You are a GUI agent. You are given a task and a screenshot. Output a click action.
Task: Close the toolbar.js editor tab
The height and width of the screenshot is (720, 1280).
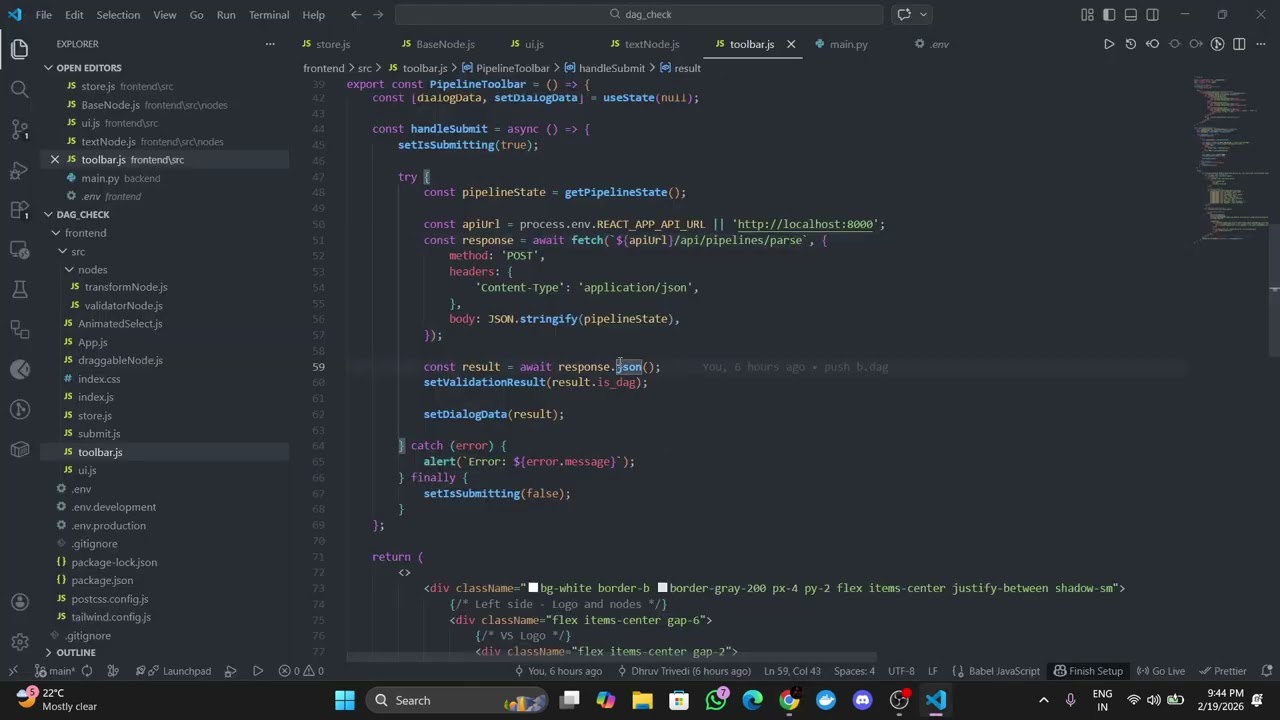point(791,44)
